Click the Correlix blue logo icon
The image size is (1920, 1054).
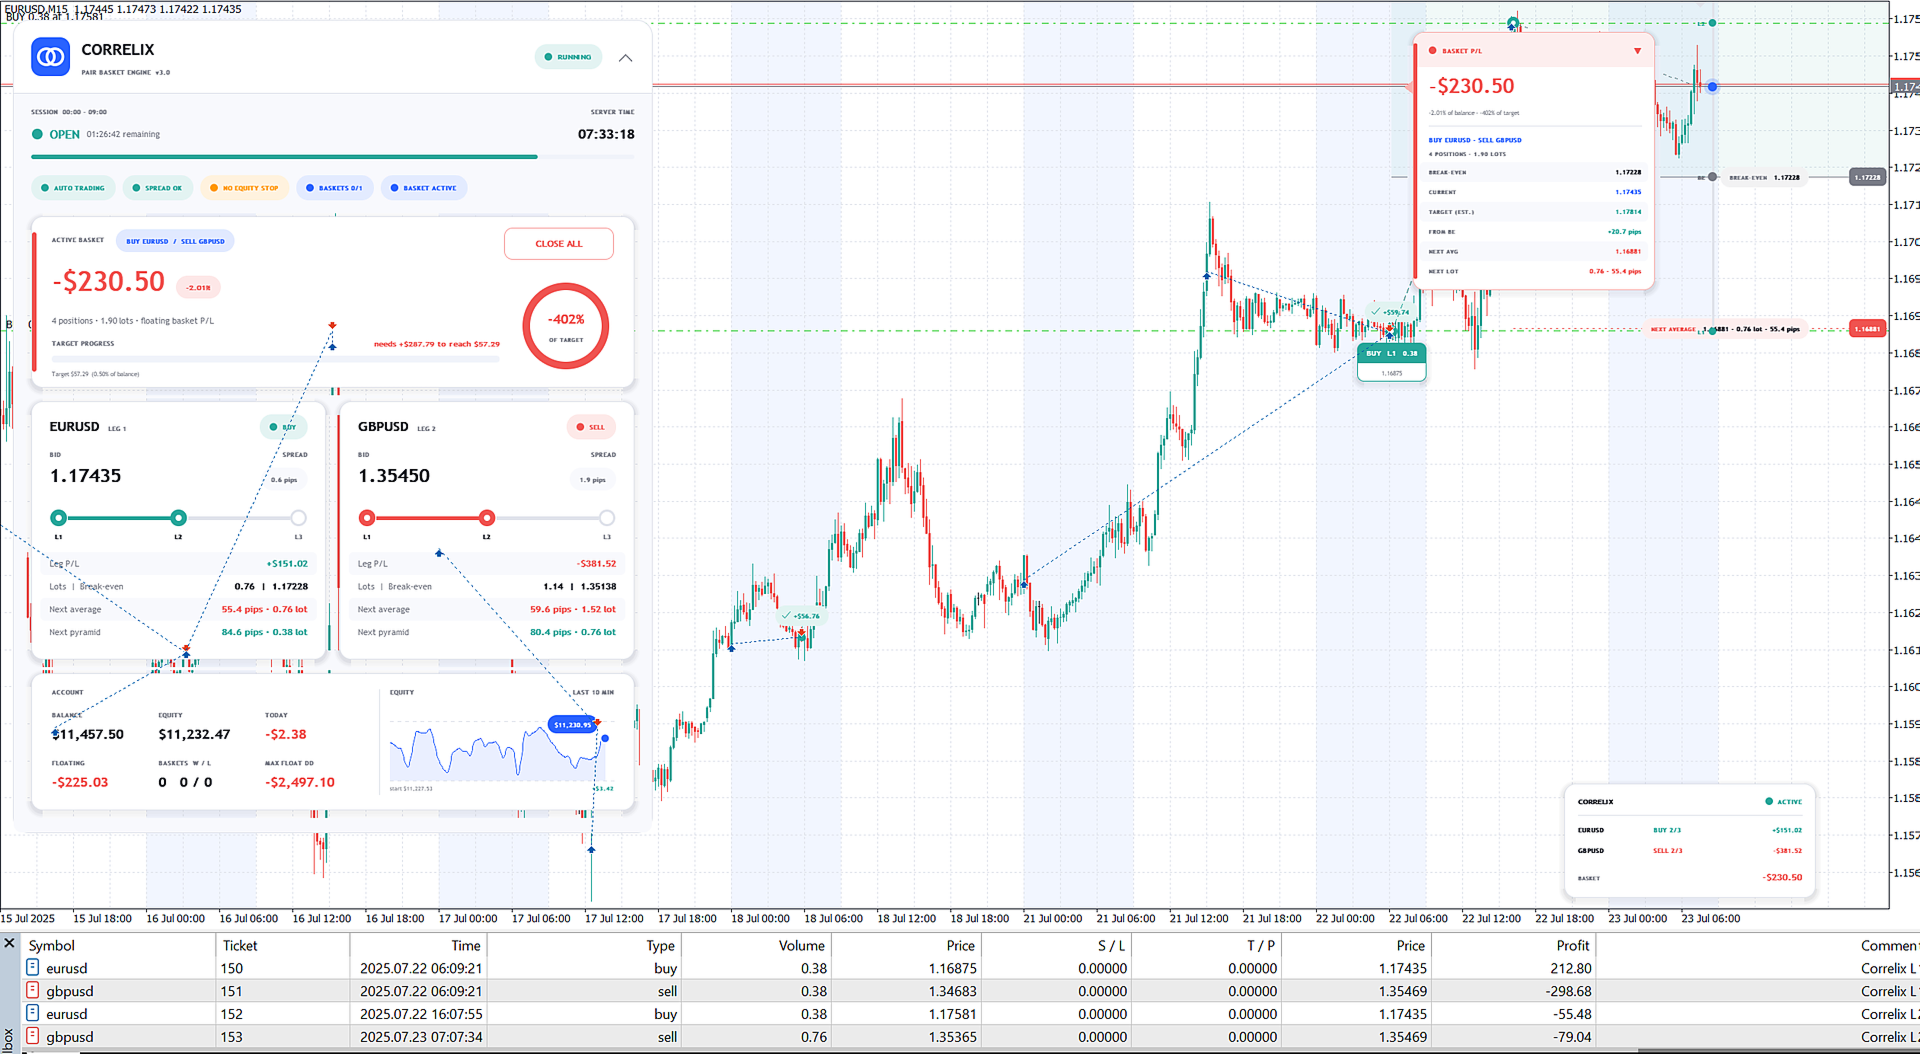pyautogui.click(x=50, y=57)
